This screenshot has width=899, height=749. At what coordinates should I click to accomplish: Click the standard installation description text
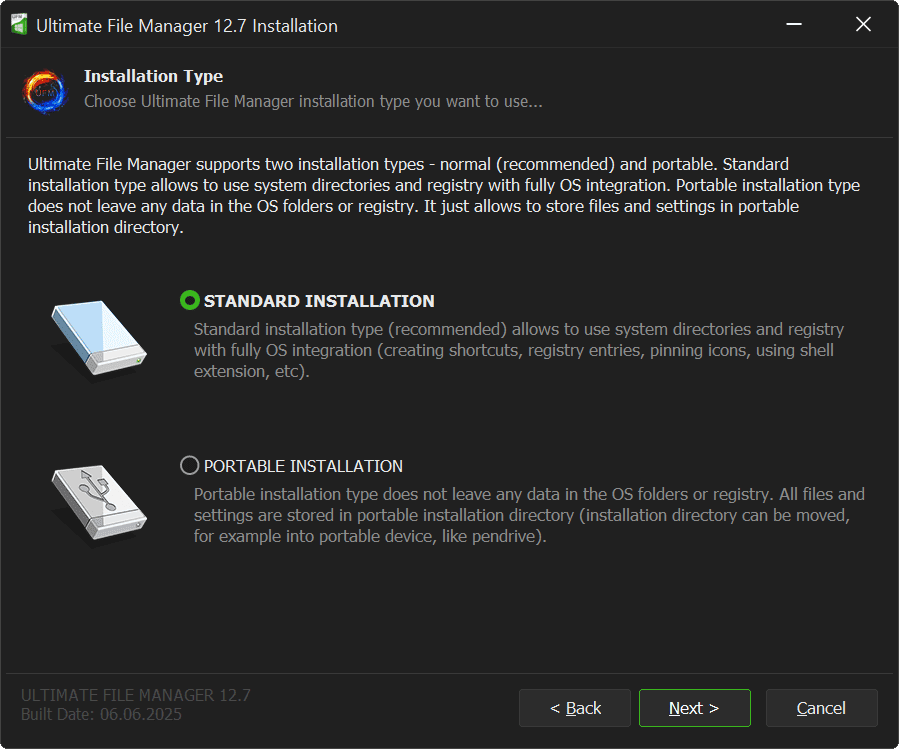pos(518,349)
